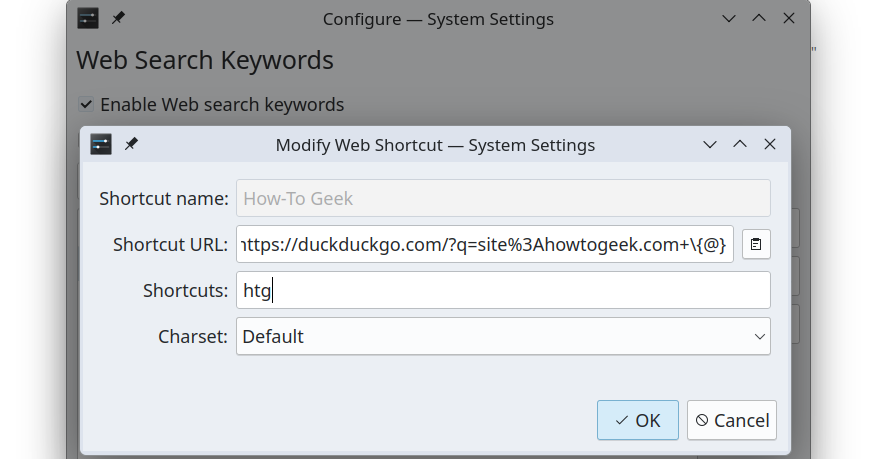Screen dimensions: 876x459
Task: Click the Modify Web Shortcut title bar text
Action: coord(435,145)
